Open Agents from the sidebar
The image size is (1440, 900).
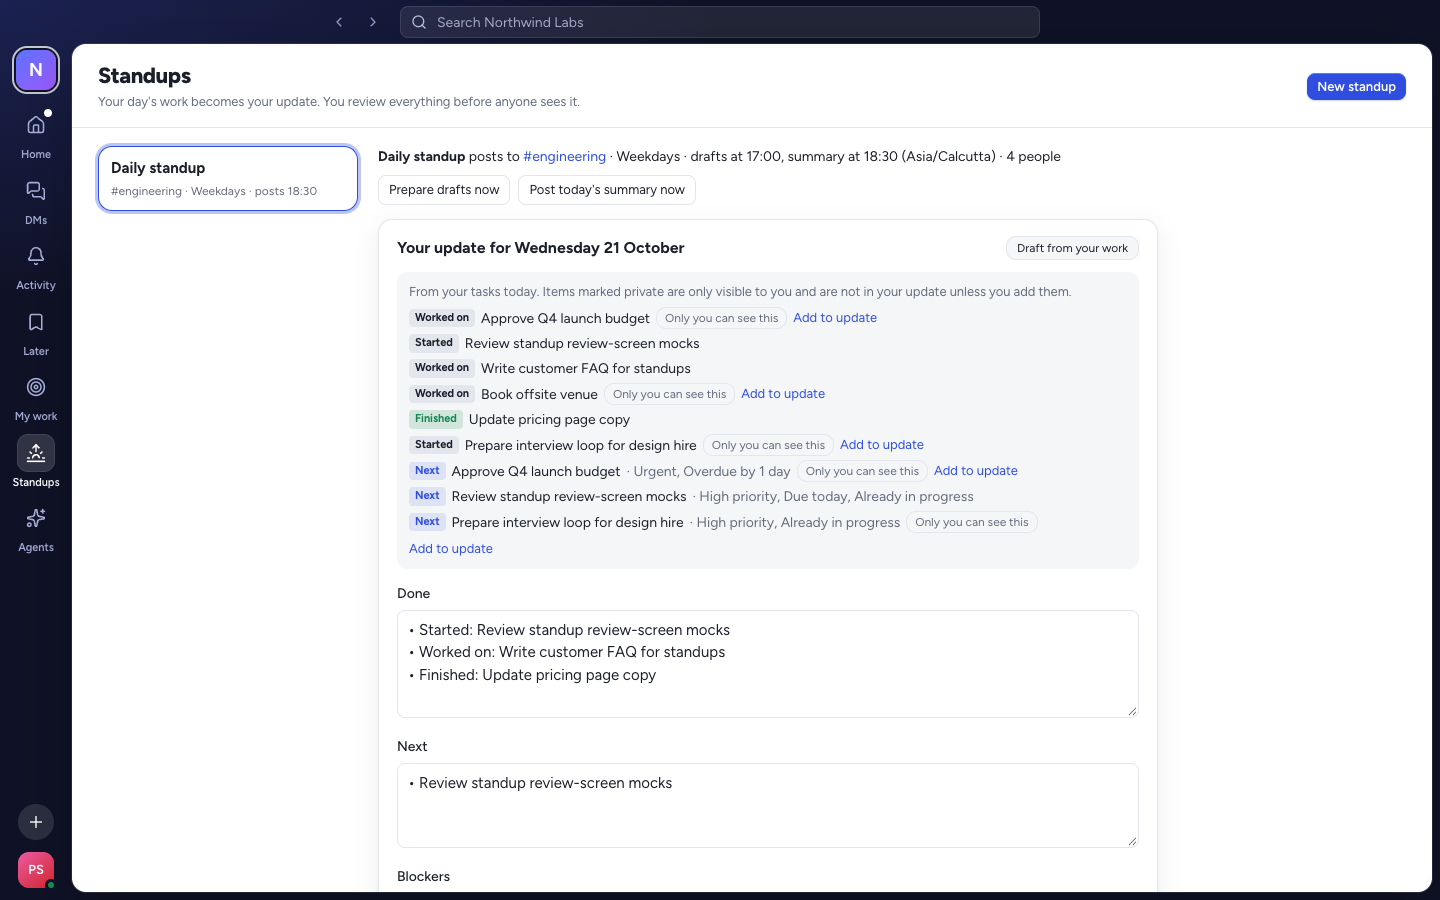point(36,528)
